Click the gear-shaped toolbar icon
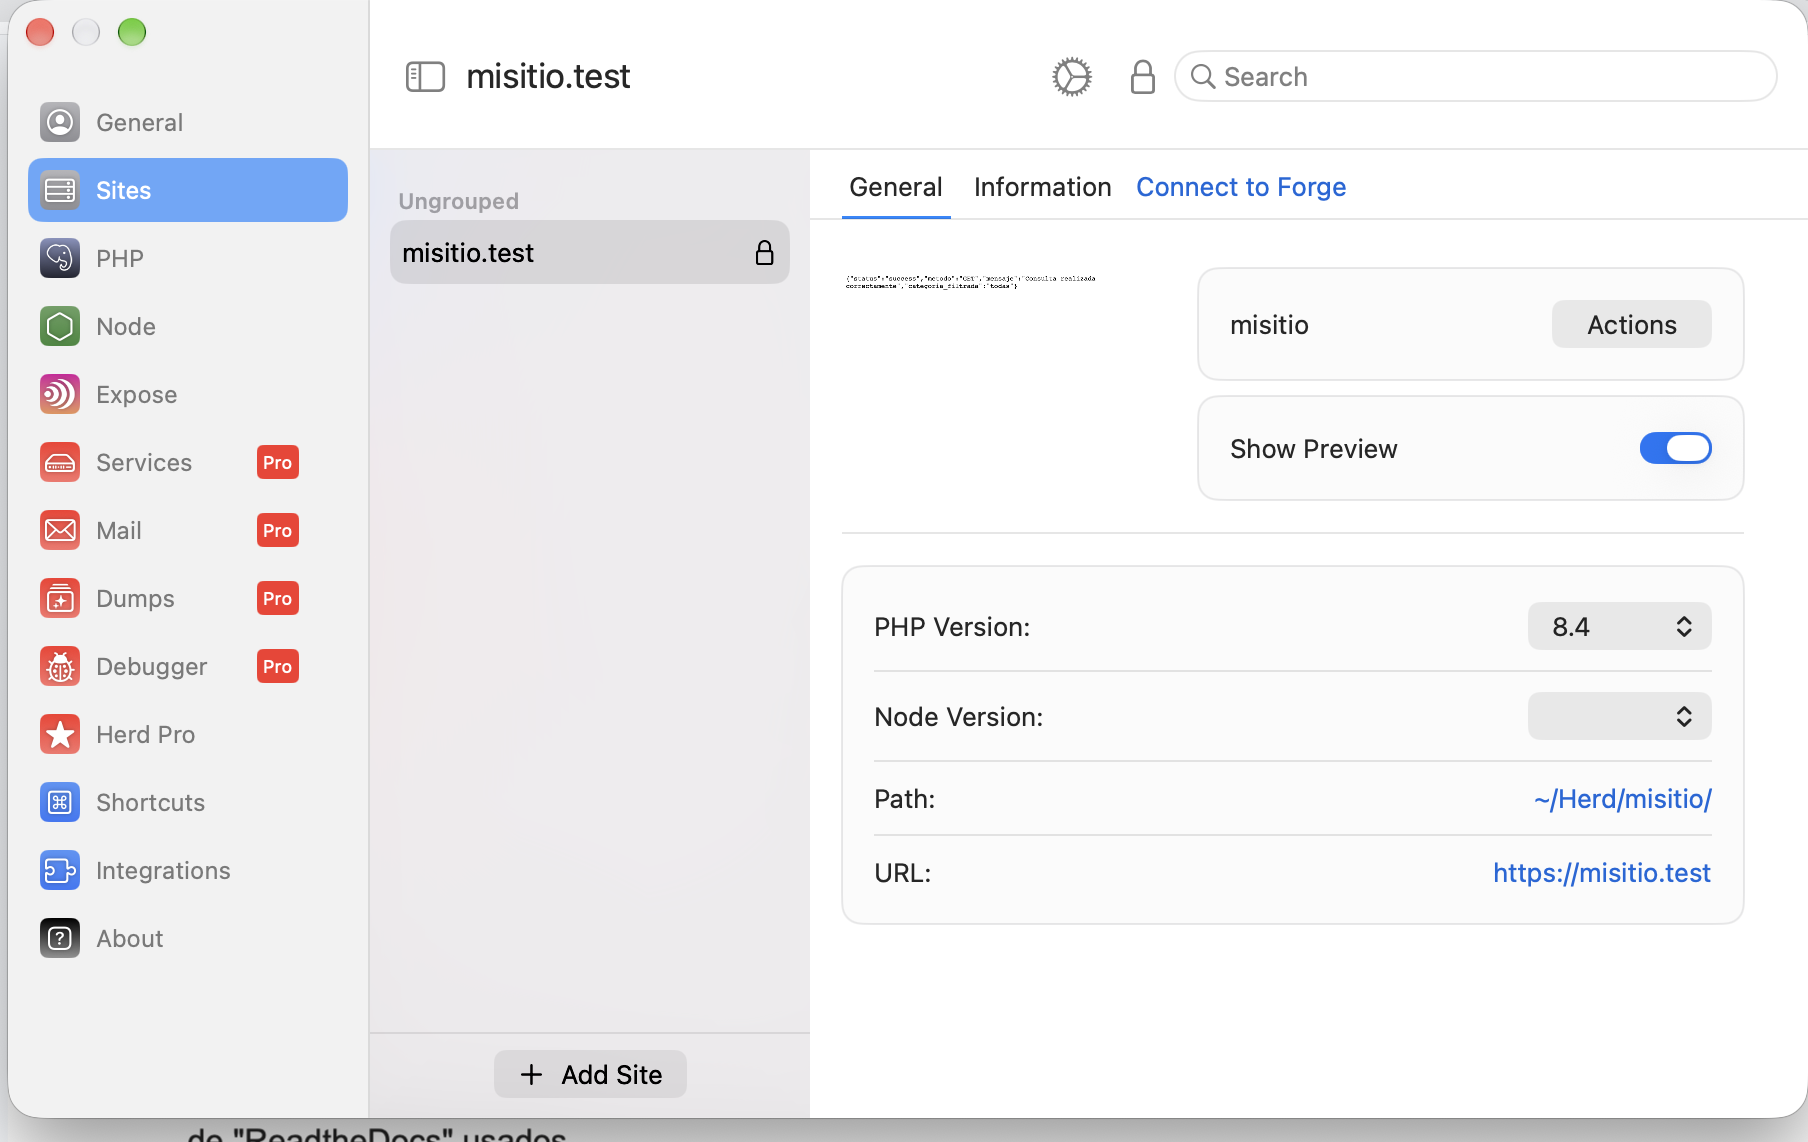The width and height of the screenshot is (1808, 1142). tap(1072, 76)
